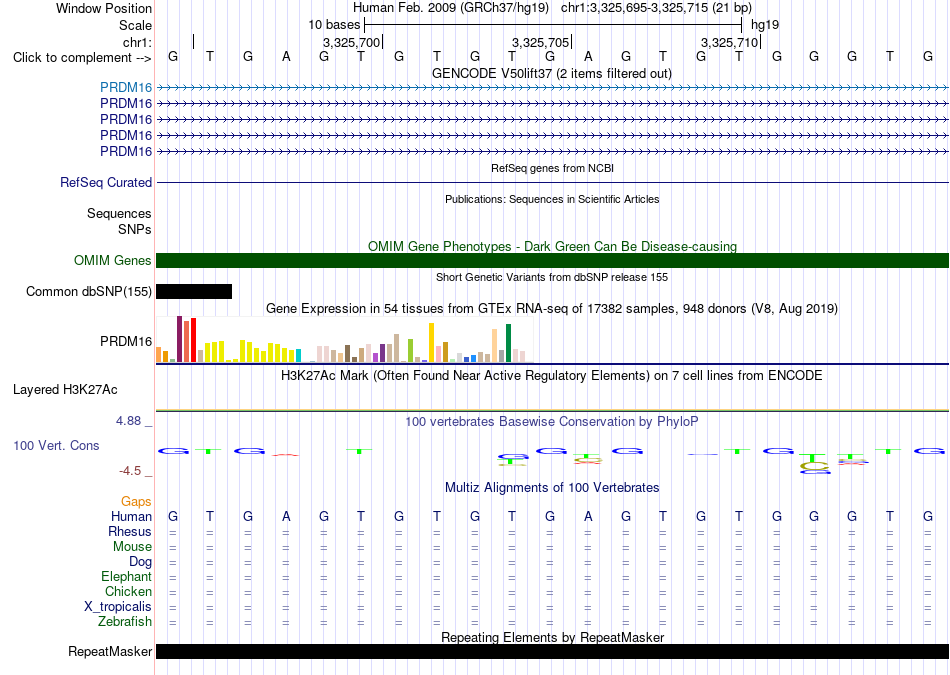
Task: Open the Repeating Elements by RepeatMasker title
Action: (x=553, y=637)
